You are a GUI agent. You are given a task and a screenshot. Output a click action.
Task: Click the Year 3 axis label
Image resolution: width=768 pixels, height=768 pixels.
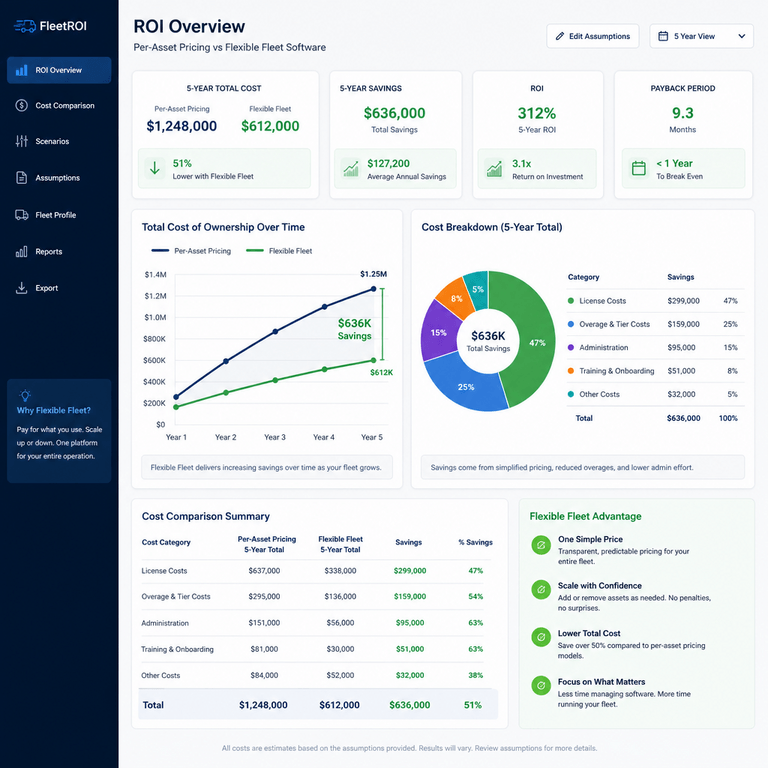274,437
